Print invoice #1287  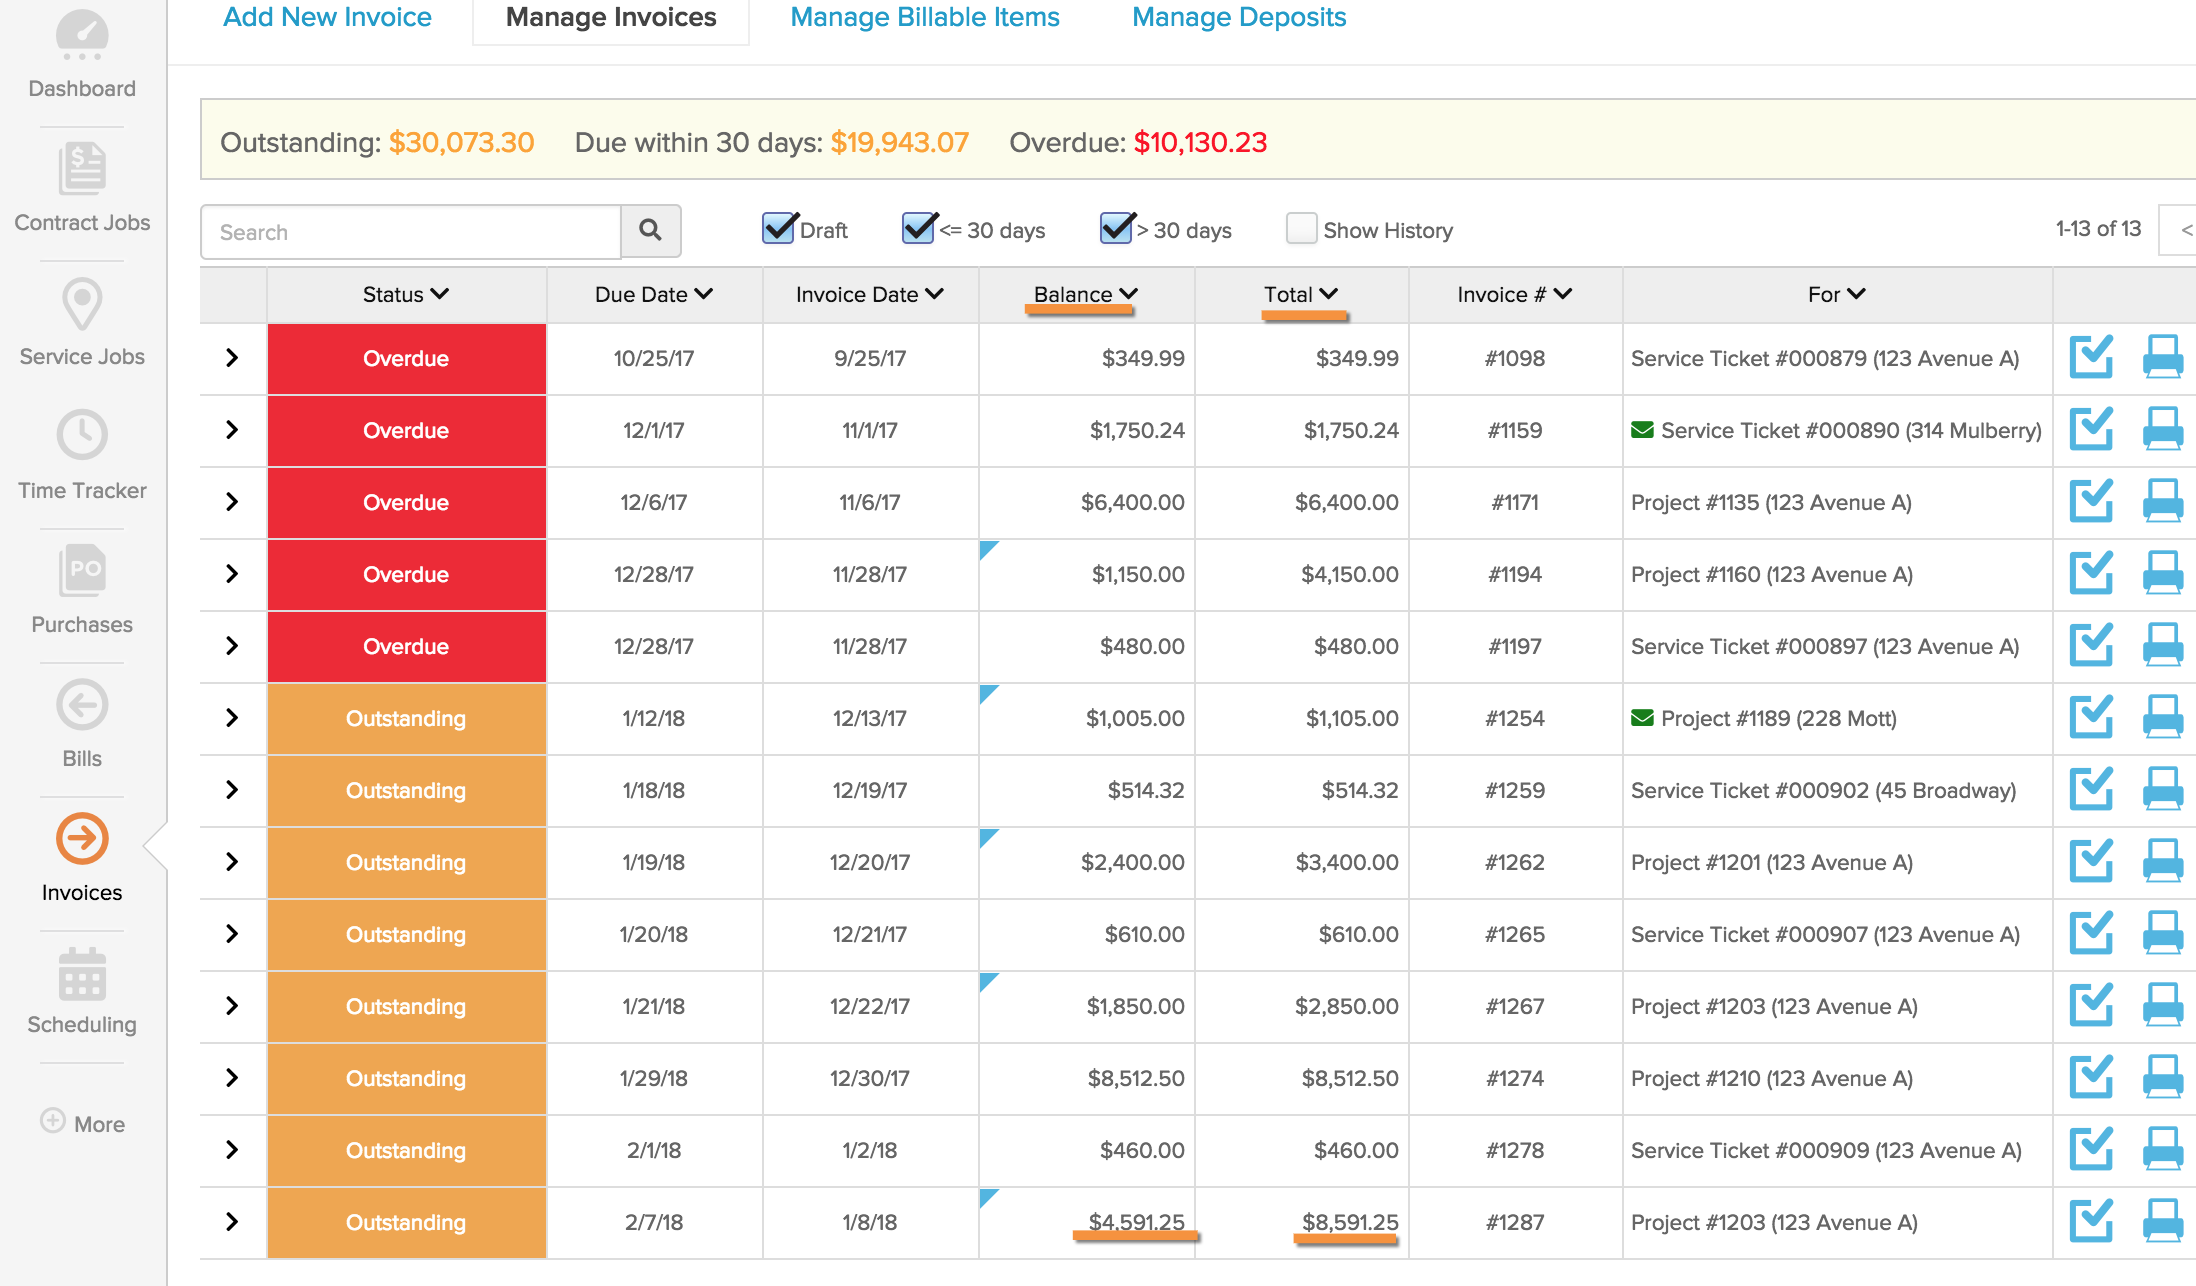[x=2163, y=1221]
